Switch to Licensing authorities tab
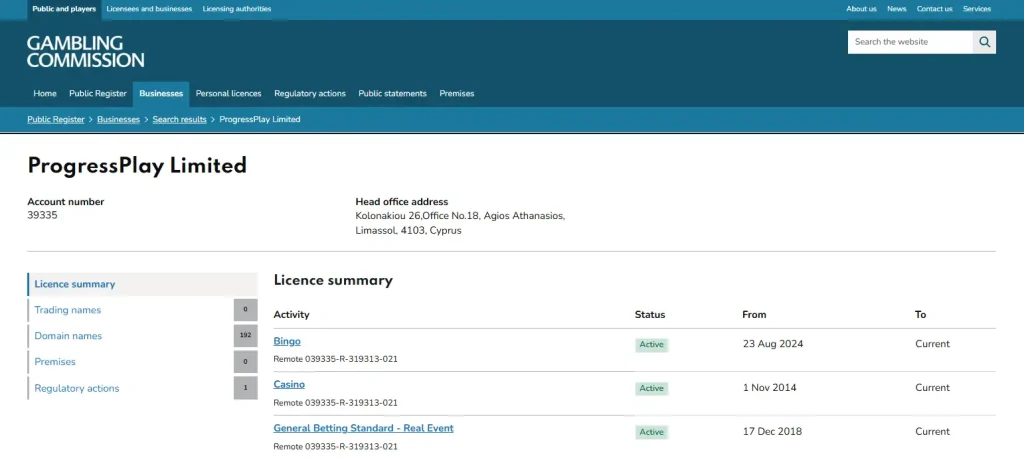 click(x=236, y=9)
